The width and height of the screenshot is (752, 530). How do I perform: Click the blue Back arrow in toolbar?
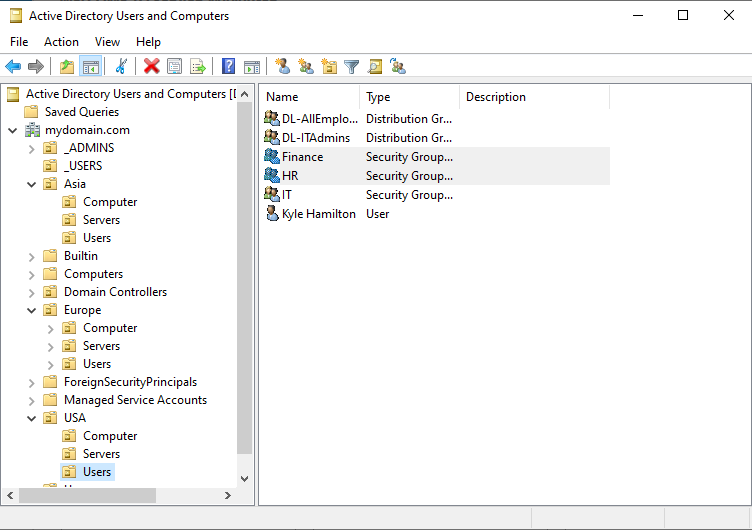(x=13, y=67)
